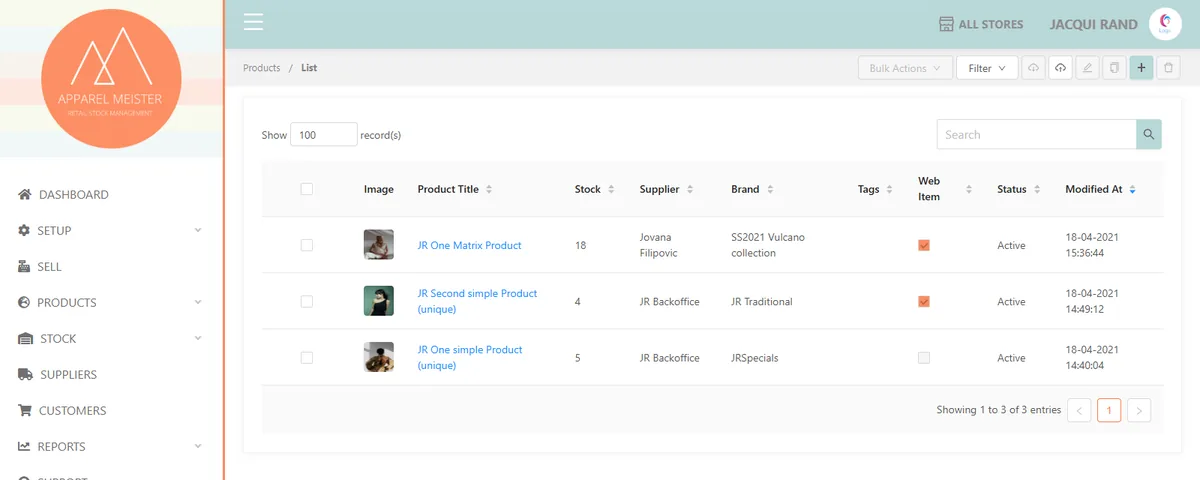This screenshot has width=1200, height=480.
Task: Open JR One simple Product (unique) link
Action: tap(470, 357)
